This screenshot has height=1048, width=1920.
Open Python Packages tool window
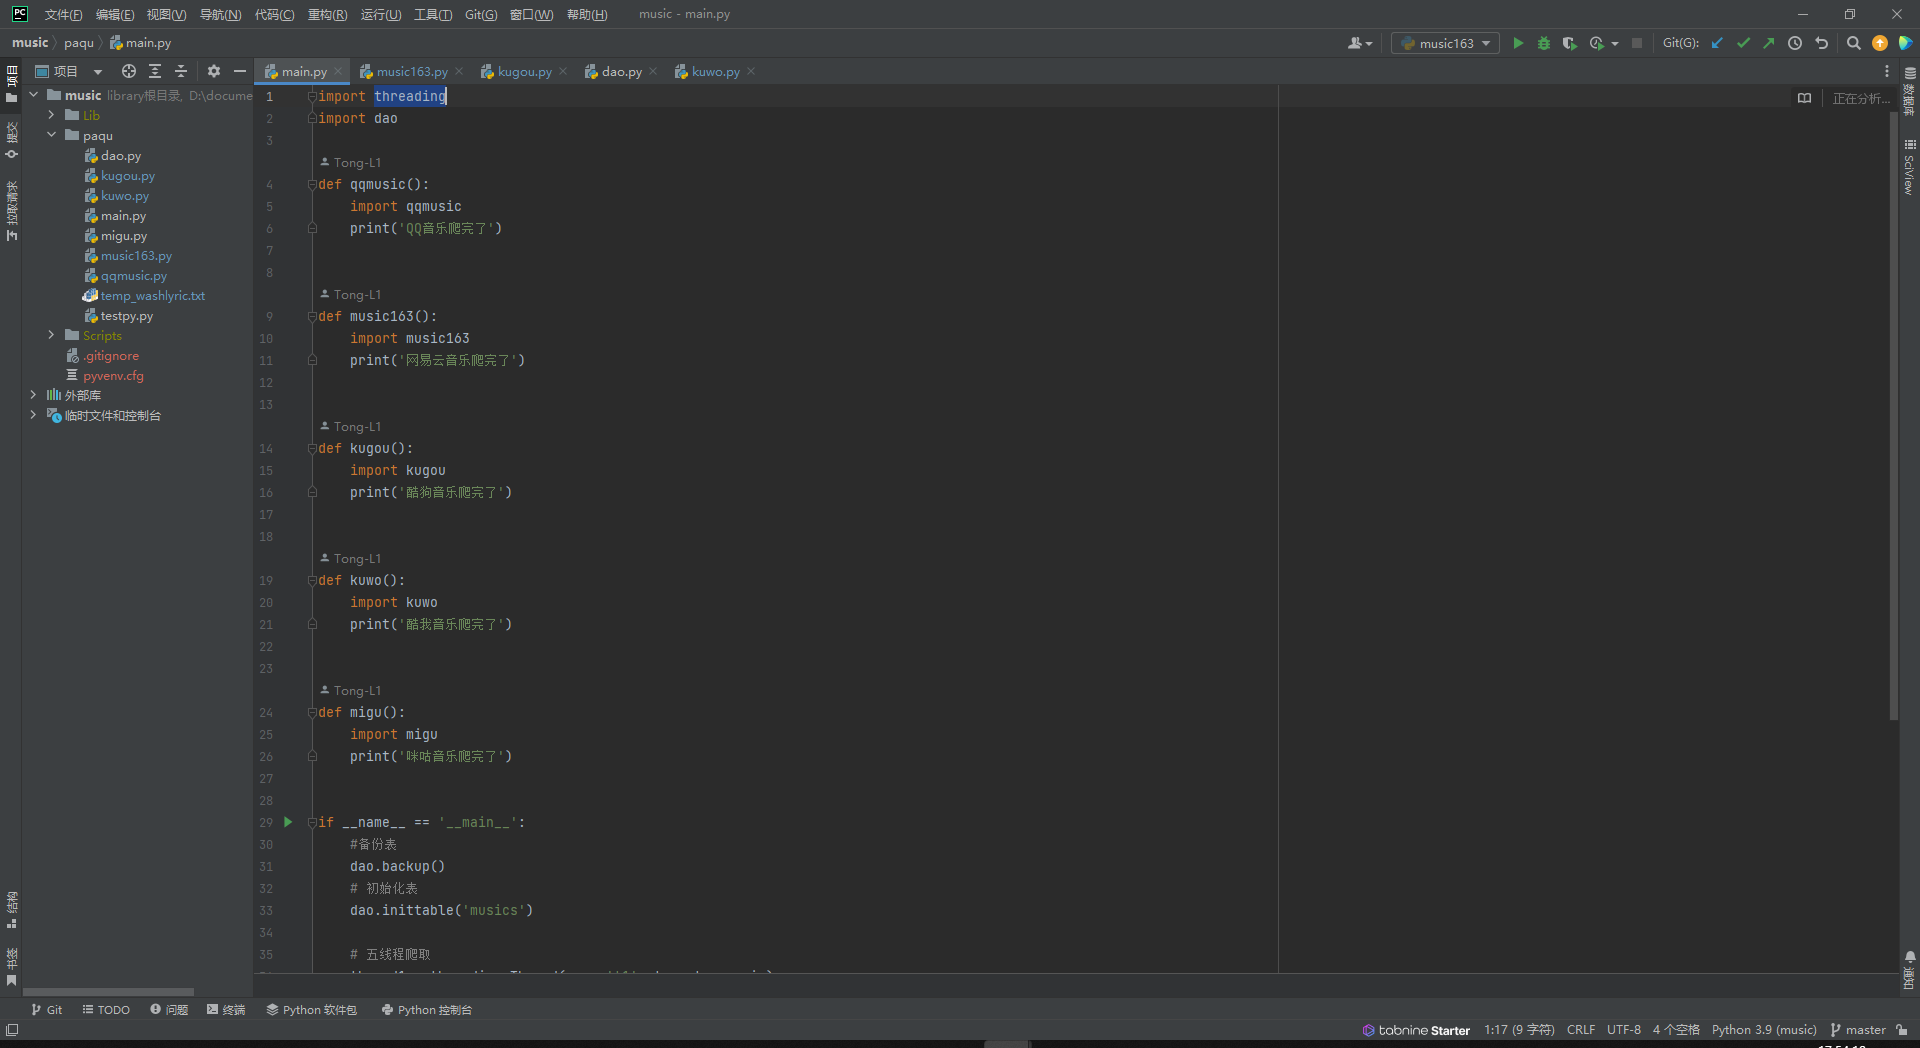311,1010
